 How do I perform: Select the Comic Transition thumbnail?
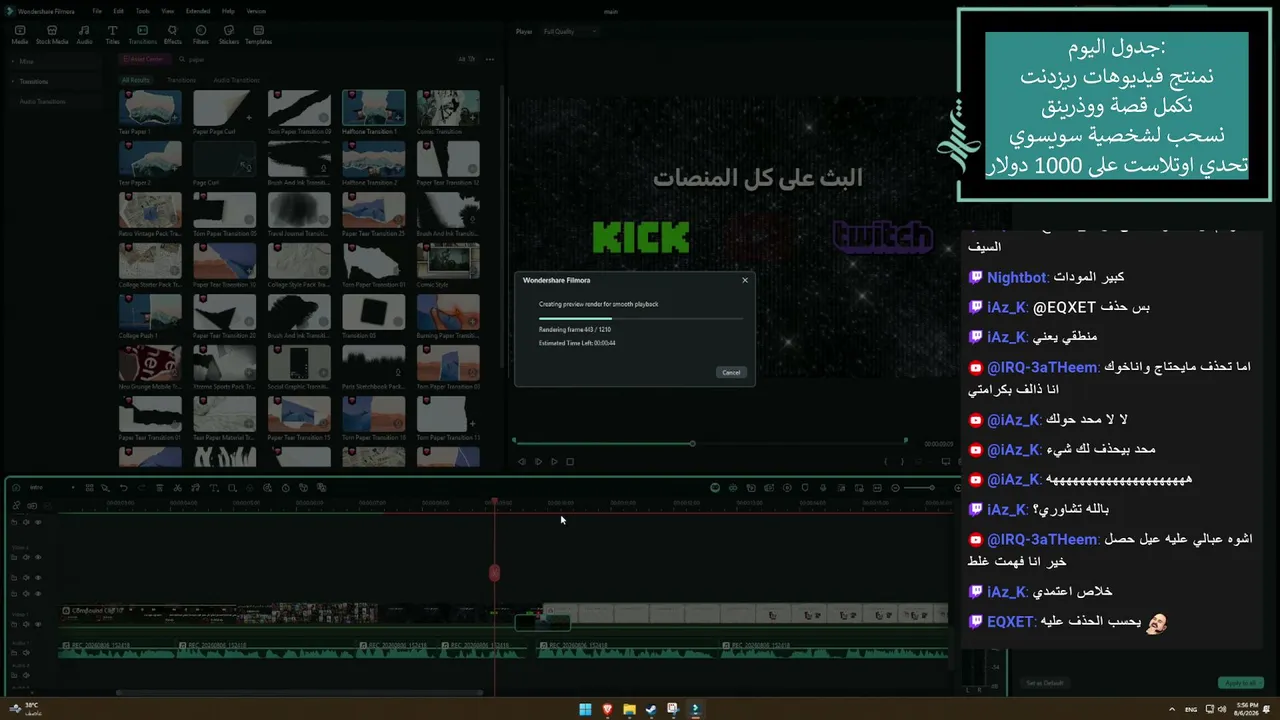coord(448,107)
